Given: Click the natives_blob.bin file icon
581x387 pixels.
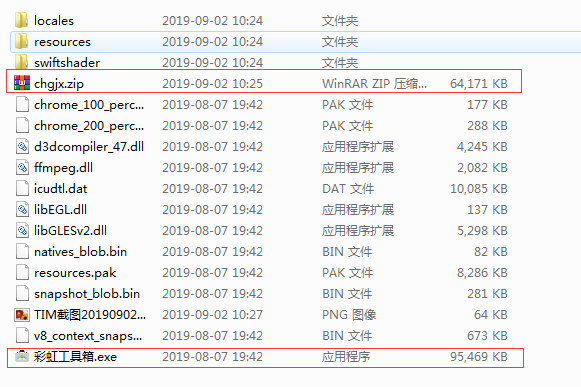Looking at the screenshot, I should pos(22,251).
